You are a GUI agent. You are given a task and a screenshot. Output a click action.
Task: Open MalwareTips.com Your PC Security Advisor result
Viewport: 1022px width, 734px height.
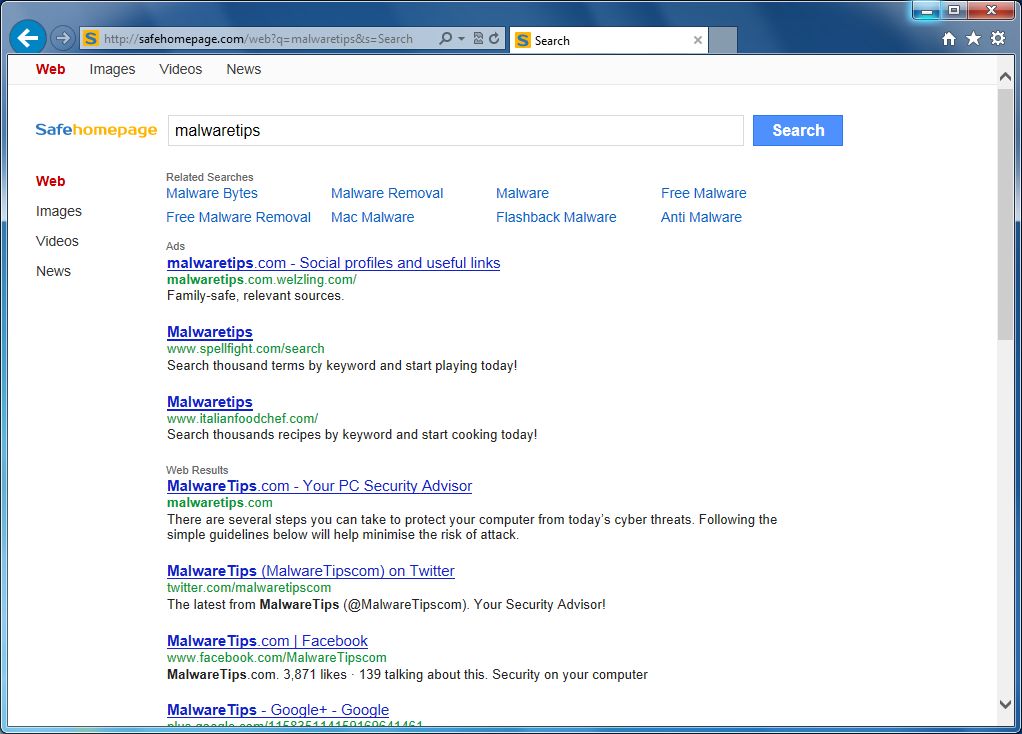[x=319, y=486]
